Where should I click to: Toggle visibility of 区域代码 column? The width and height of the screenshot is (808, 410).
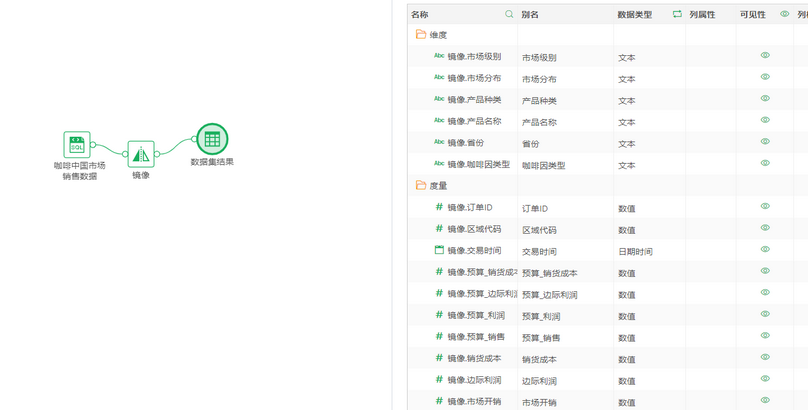[x=765, y=228]
